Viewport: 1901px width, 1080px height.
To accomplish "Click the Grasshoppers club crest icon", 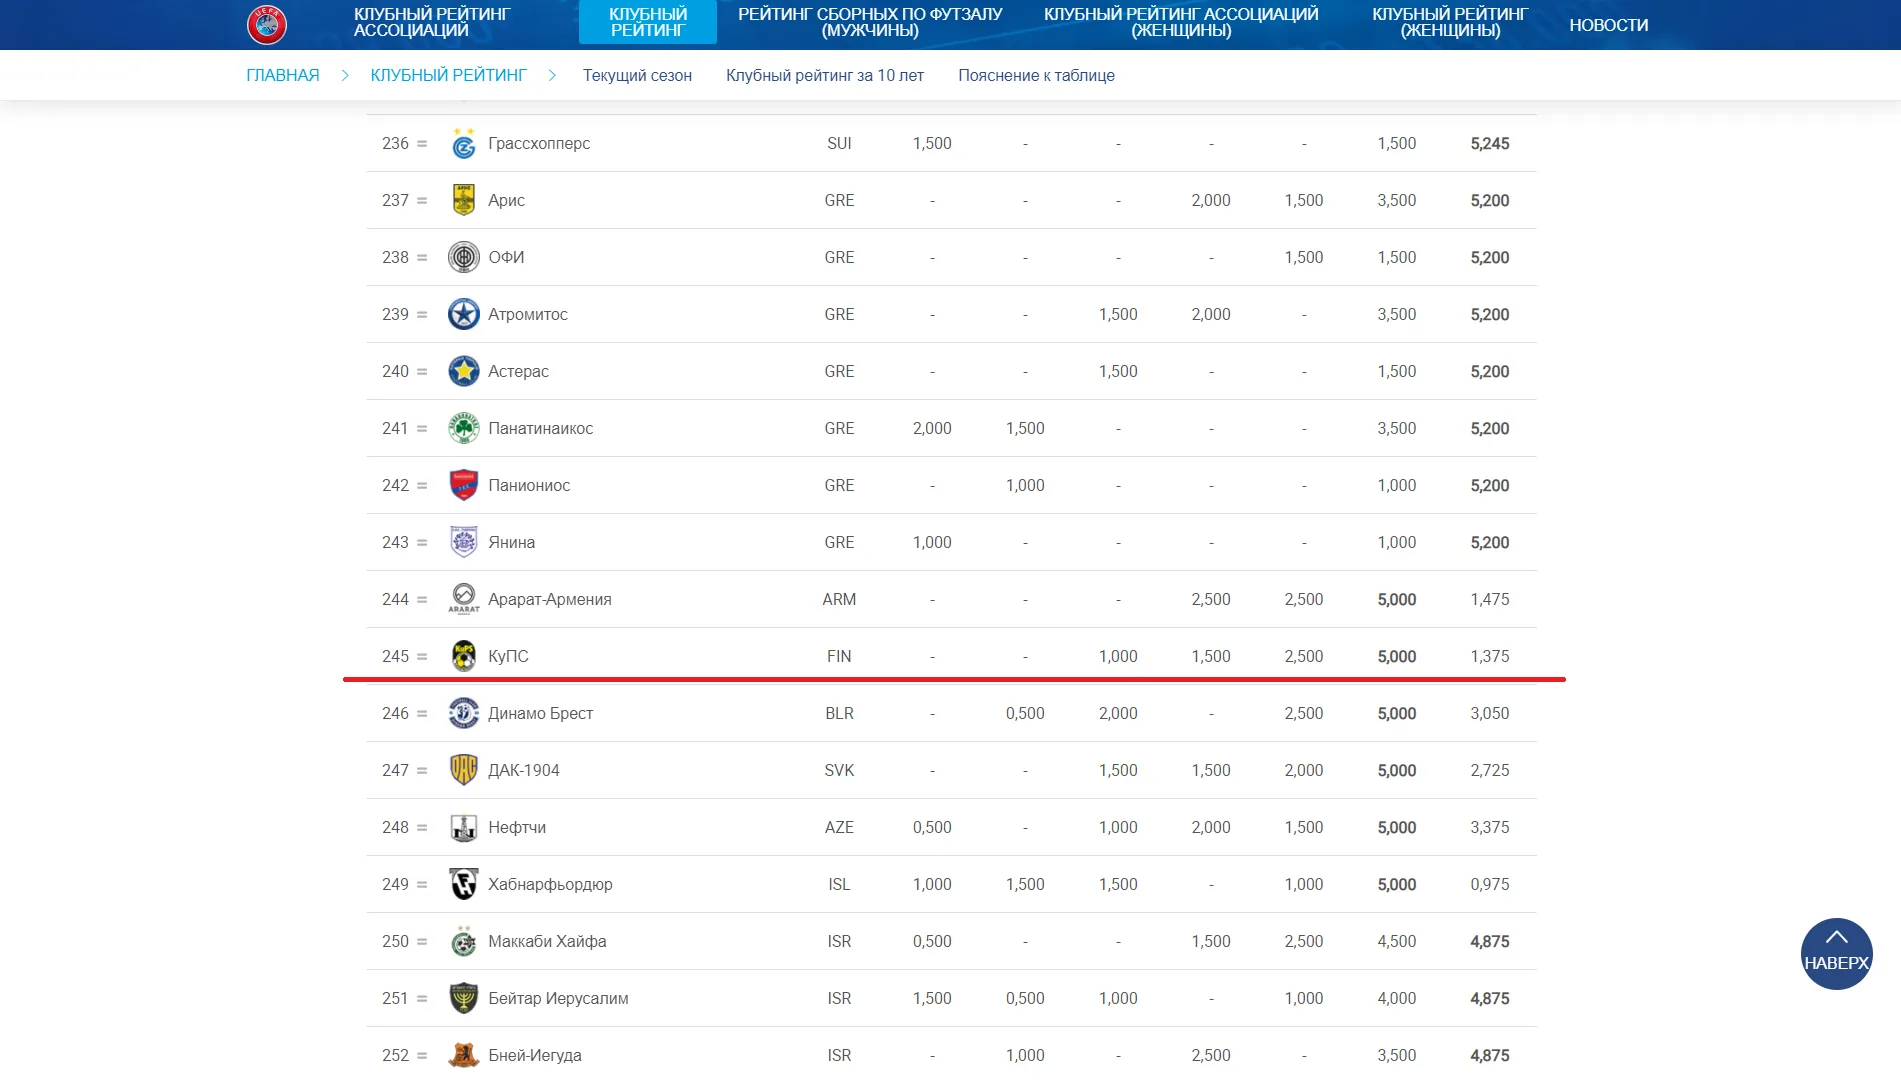I will pos(463,144).
